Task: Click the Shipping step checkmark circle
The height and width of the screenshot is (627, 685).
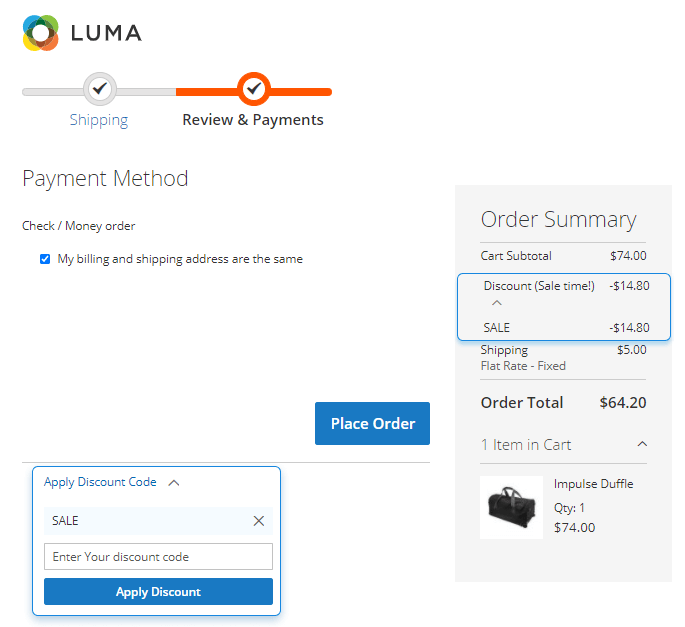Action: point(99,89)
